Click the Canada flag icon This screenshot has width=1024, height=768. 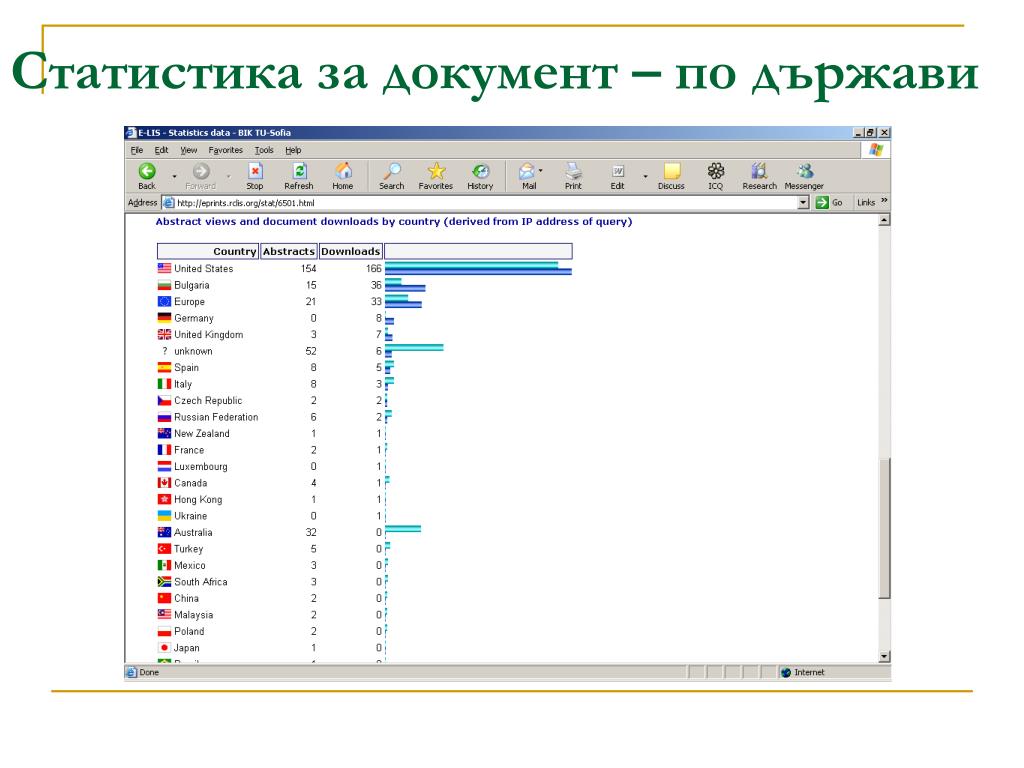164,483
